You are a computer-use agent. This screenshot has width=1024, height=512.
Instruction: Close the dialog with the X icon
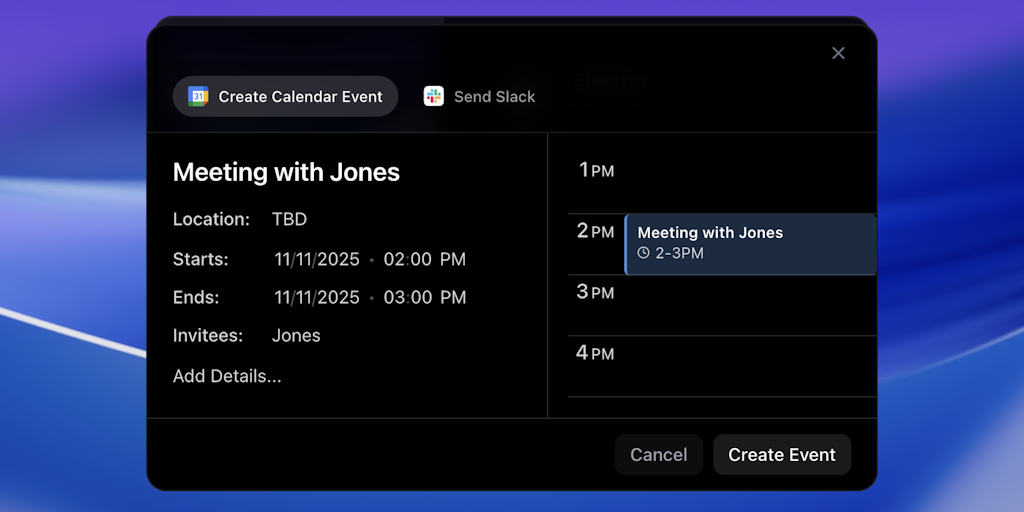coord(838,53)
